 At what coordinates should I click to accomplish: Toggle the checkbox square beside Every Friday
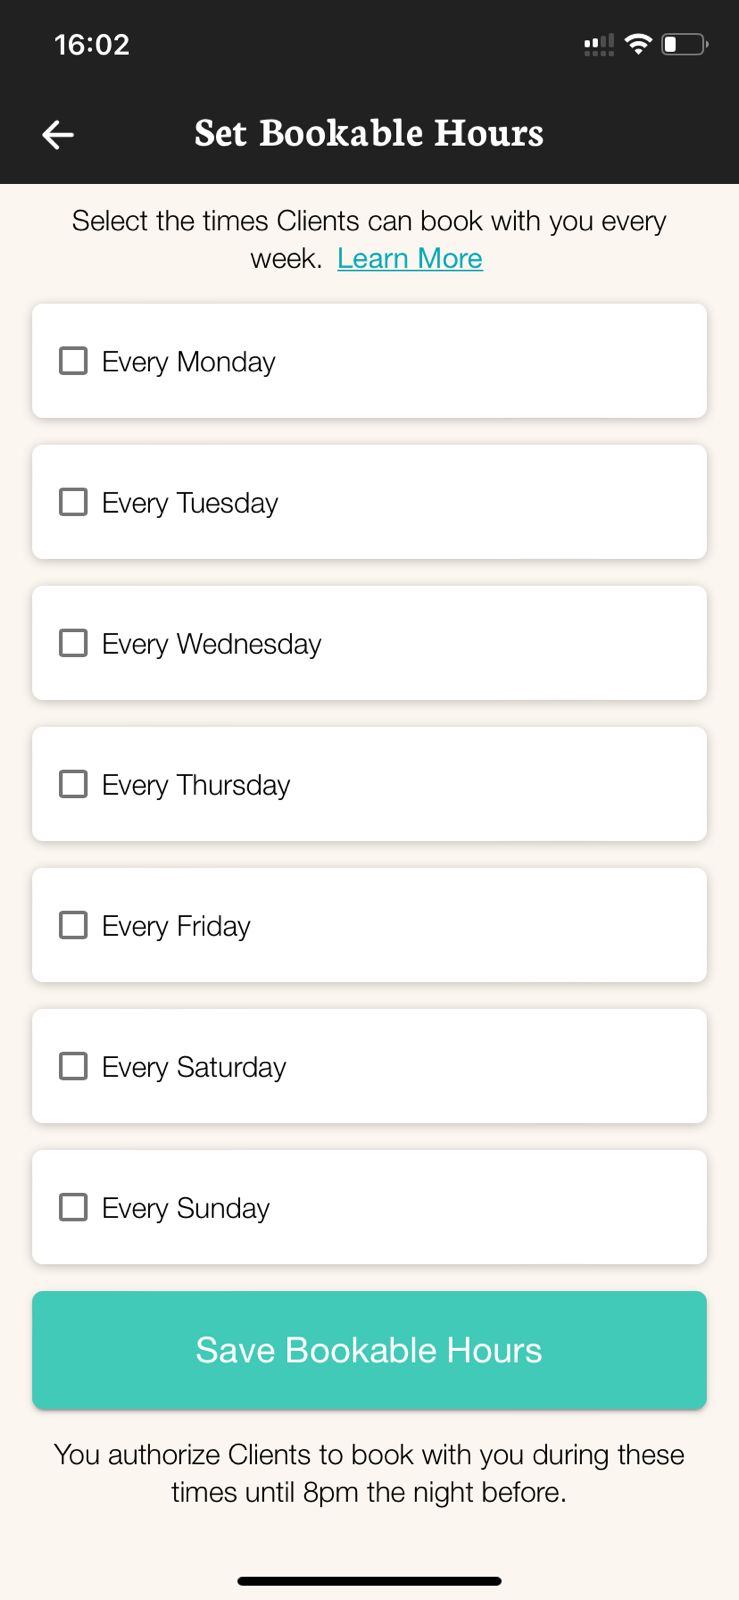(73, 925)
